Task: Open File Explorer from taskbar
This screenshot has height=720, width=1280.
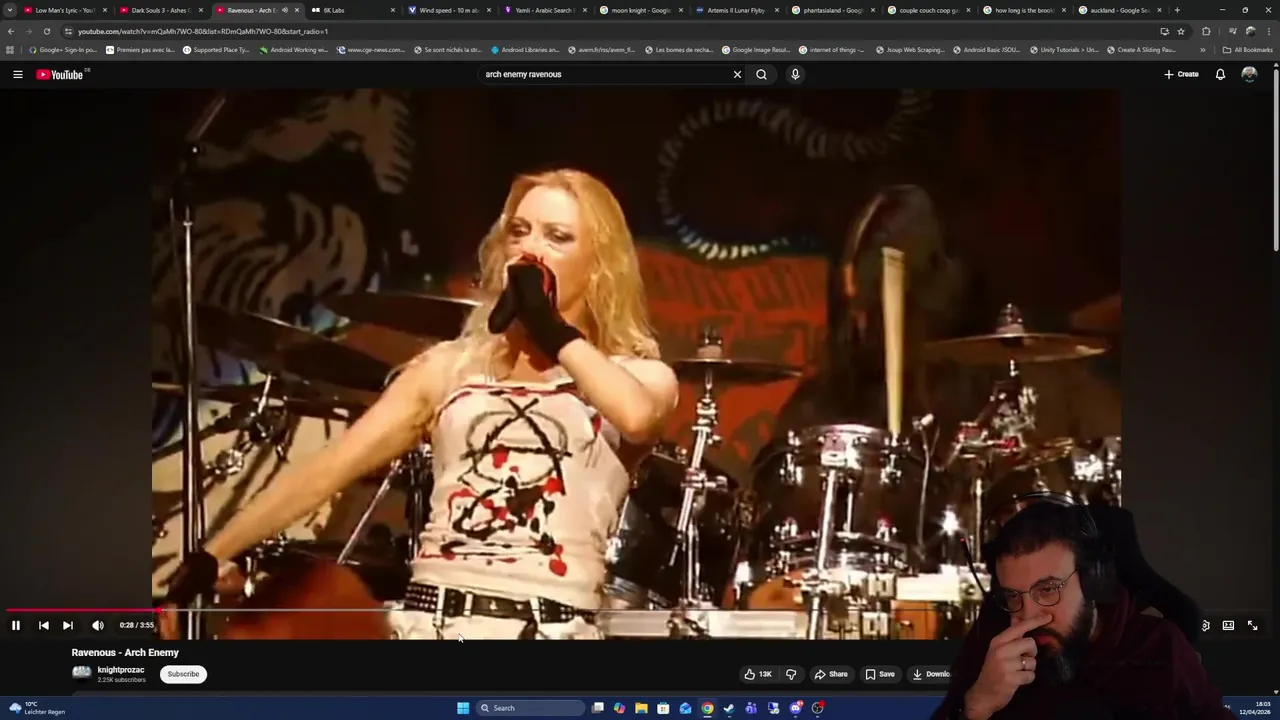Action: pyautogui.click(x=642, y=708)
